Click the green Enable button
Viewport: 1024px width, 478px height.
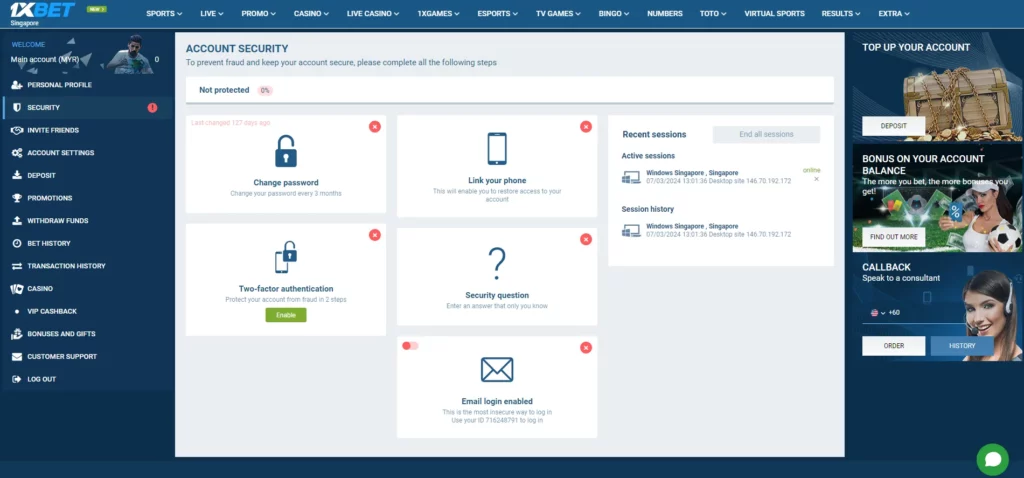[x=286, y=315]
